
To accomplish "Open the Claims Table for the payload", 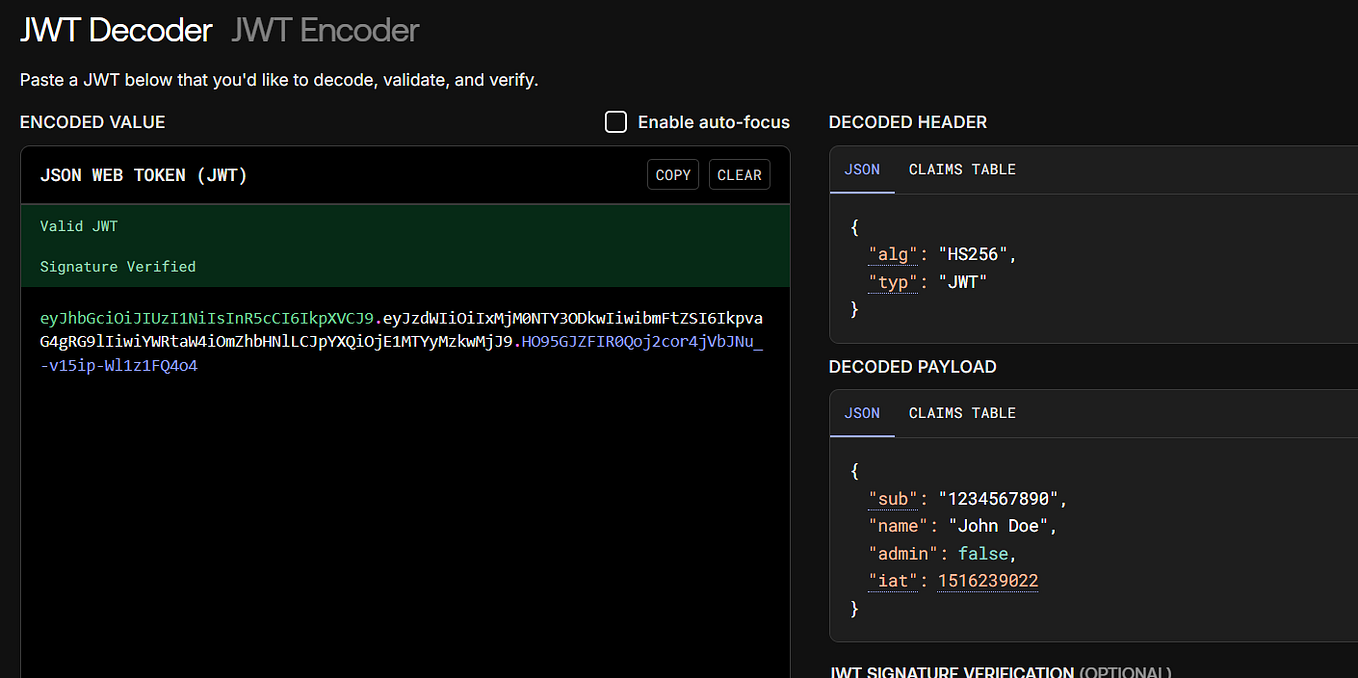I will (x=962, y=413).
